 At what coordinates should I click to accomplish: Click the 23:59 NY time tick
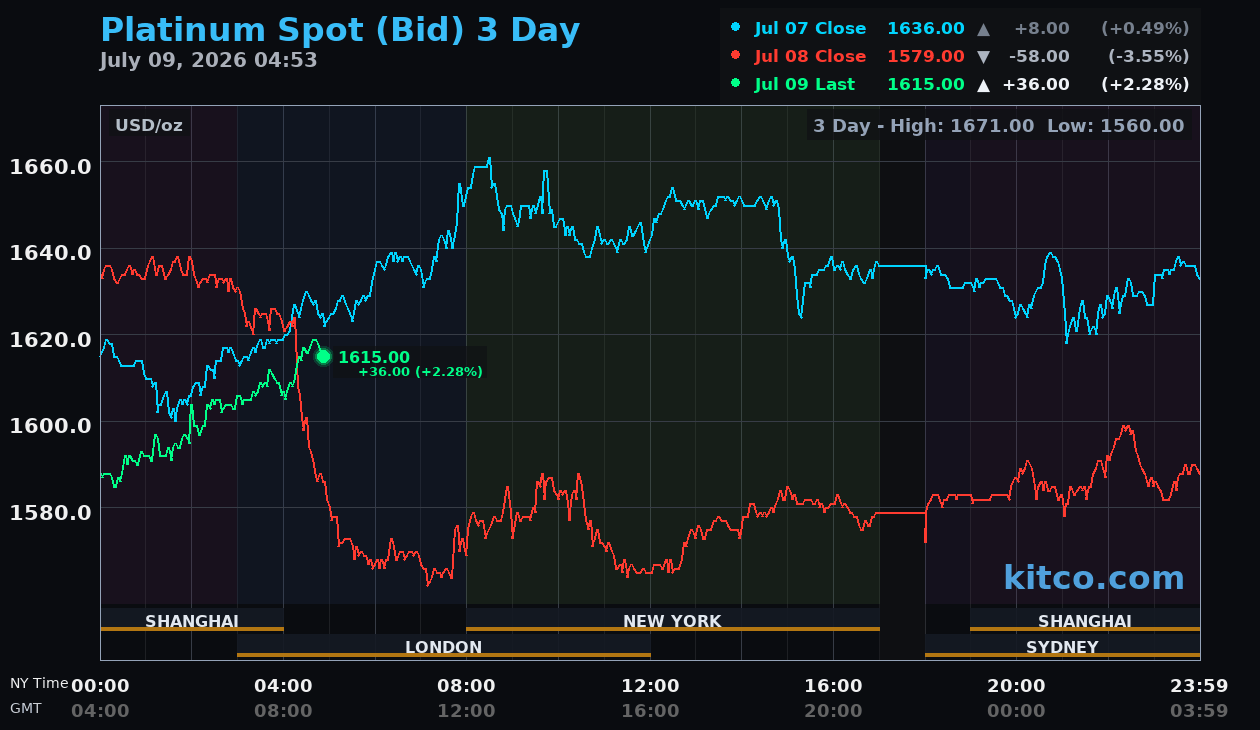(x=1199, y=686)
